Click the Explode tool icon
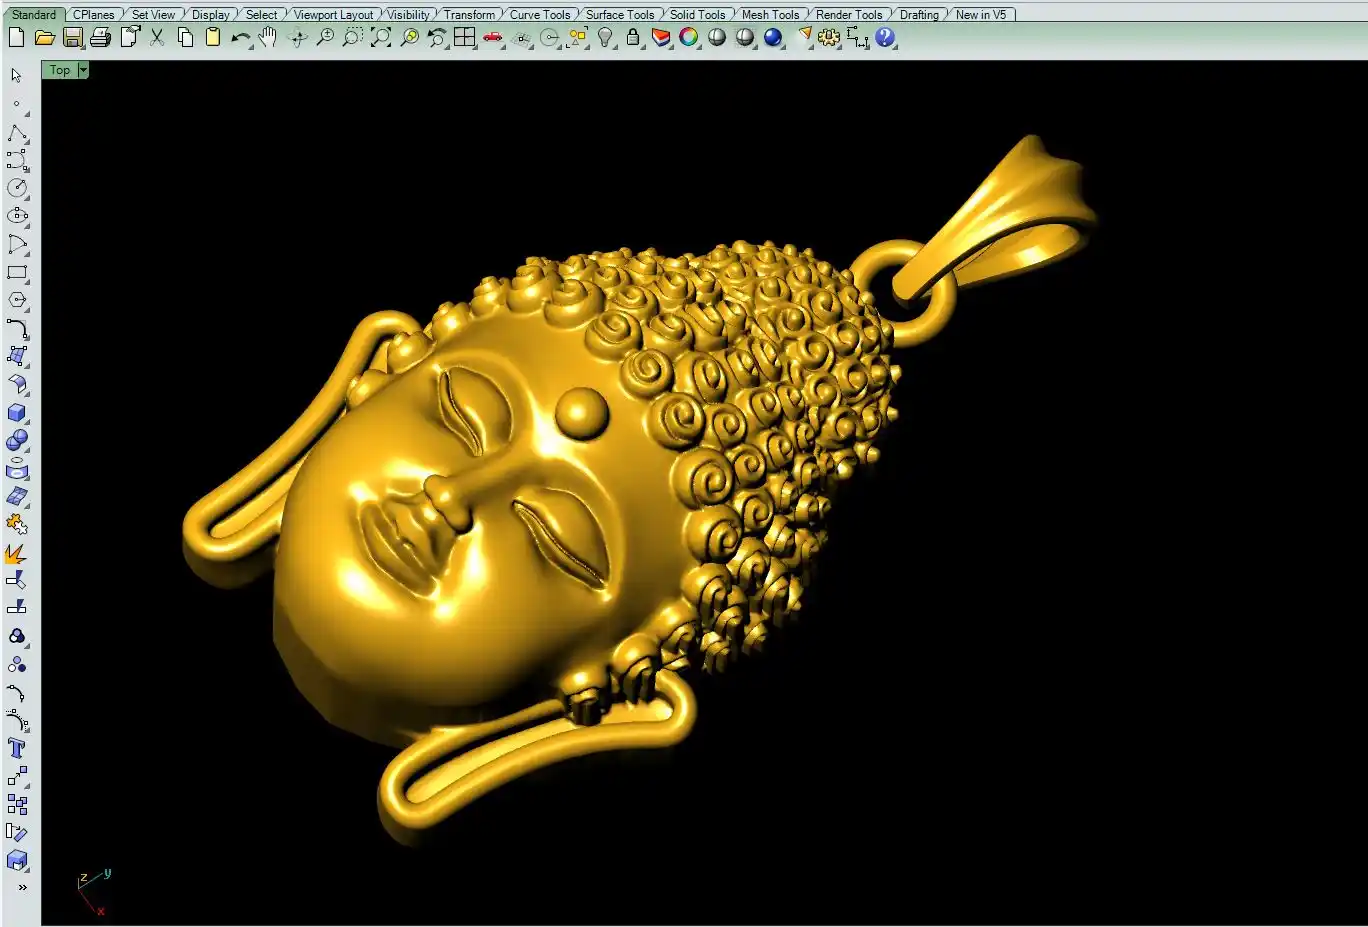The width and height of the screenshot is (1368, 927). (x=16, y=553)
